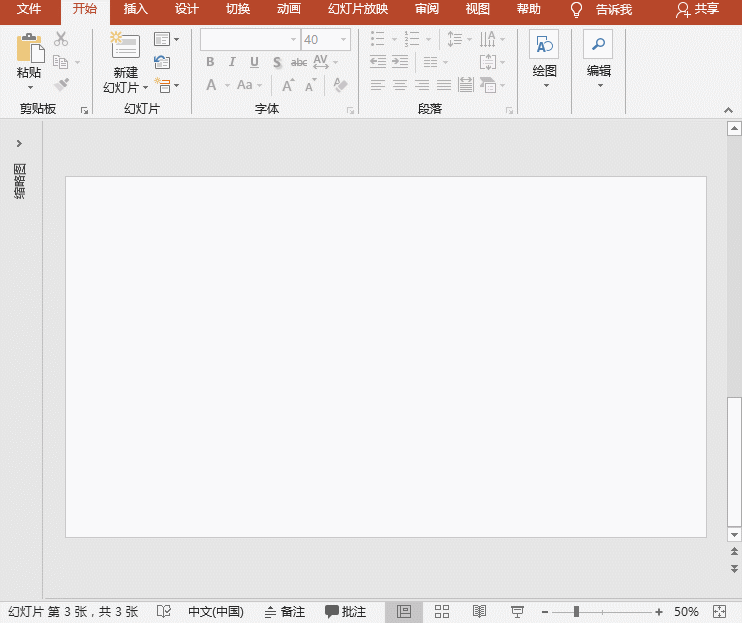
Task: Click the Convert to SmartArt icon
Action: (488, 85)
